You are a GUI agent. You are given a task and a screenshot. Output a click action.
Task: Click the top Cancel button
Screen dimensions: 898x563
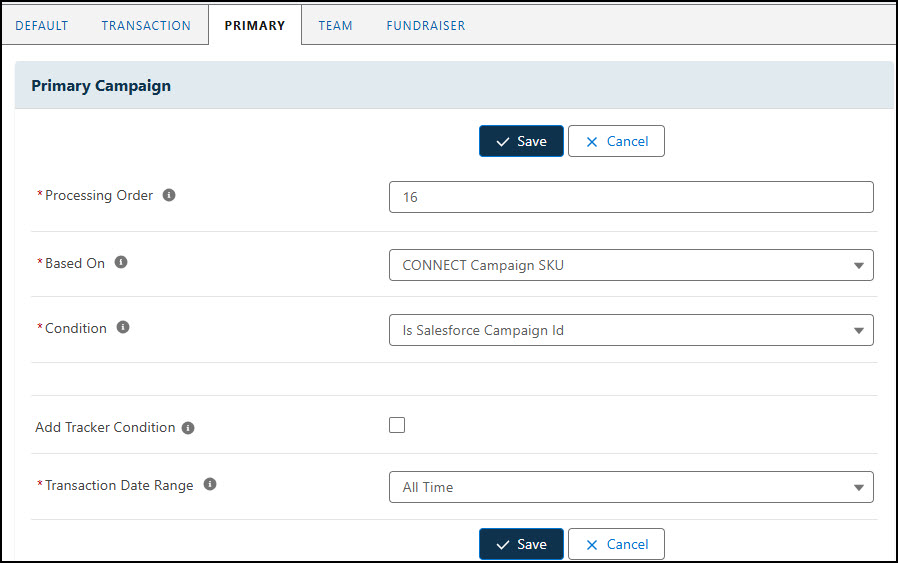pos(616,141)
